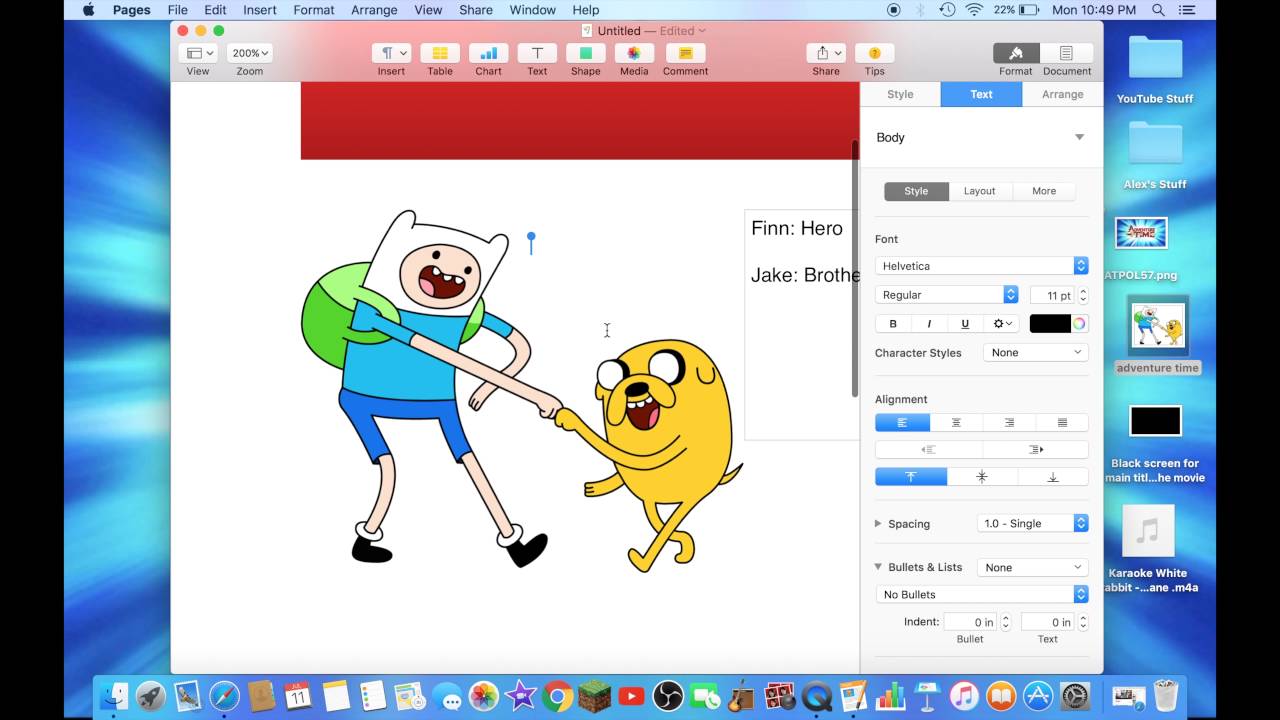Click the Bullet indent field
This screenshot has height=720, width=1280.
970,622
